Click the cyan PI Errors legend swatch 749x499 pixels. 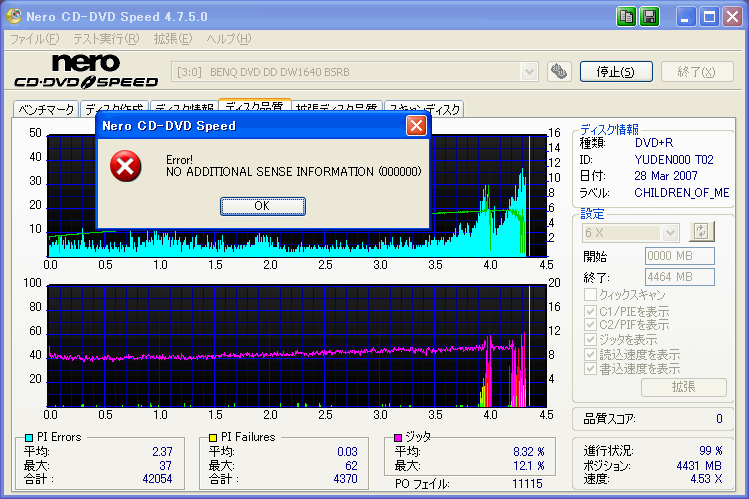click(x=29, y=437)
